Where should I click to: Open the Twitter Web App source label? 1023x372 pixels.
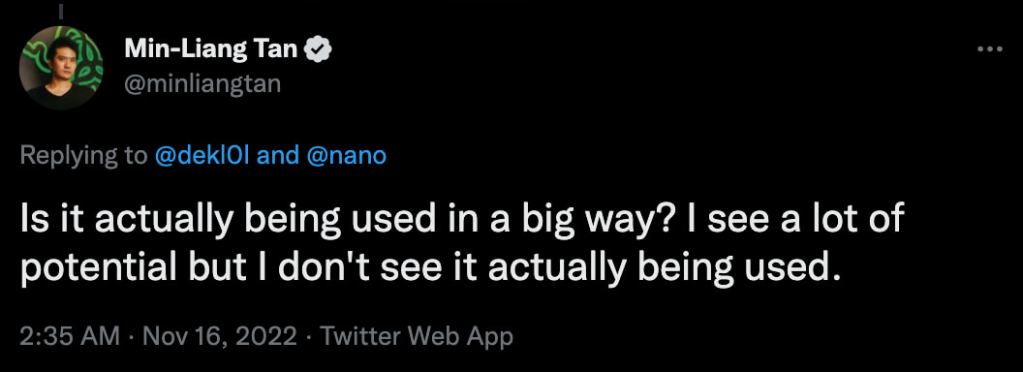point(416,337)
